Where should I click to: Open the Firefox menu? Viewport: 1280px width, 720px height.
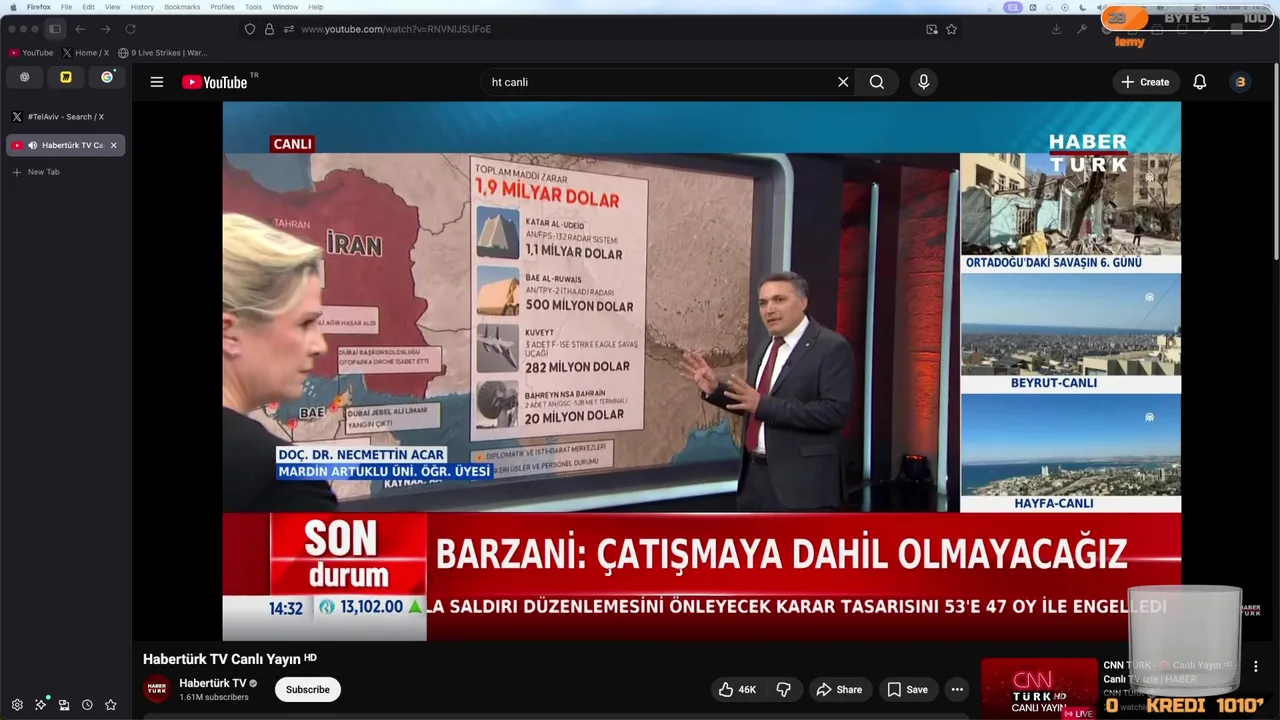coord(38,7)
